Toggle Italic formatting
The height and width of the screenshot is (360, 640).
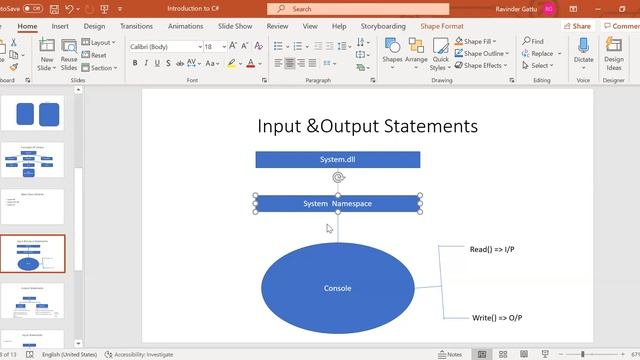pos(146,63)
